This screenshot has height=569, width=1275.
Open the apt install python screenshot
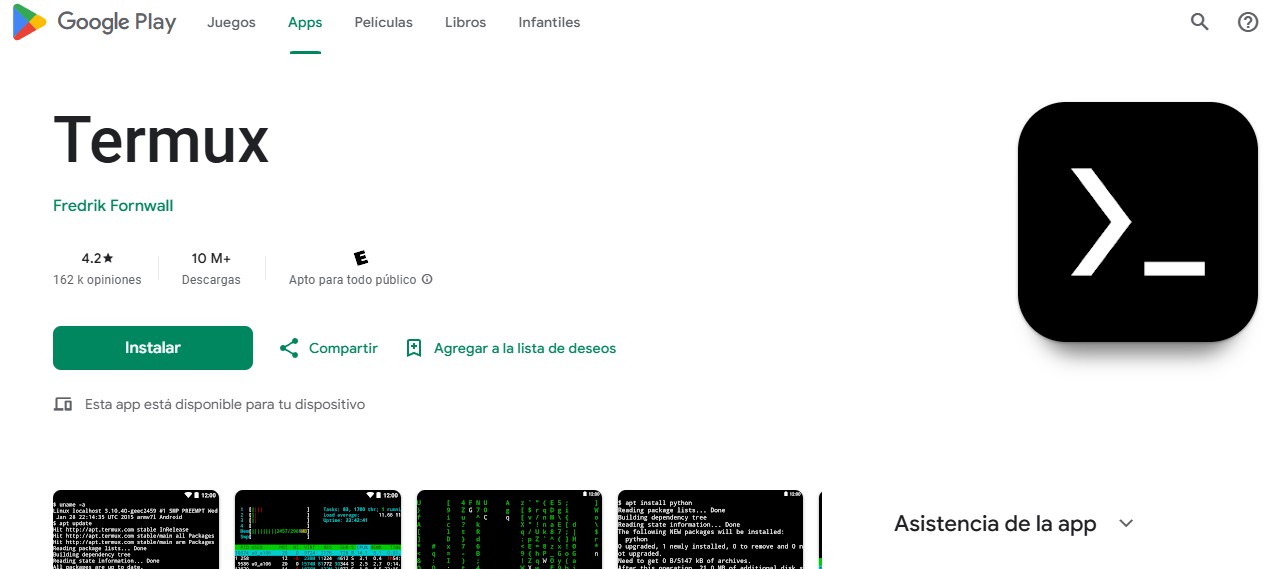pyautogui.click(x=710, y=530)
